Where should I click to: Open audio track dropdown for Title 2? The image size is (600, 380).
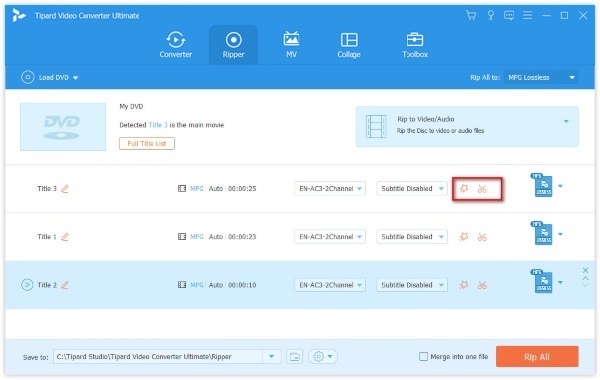[x=330, y=285]
